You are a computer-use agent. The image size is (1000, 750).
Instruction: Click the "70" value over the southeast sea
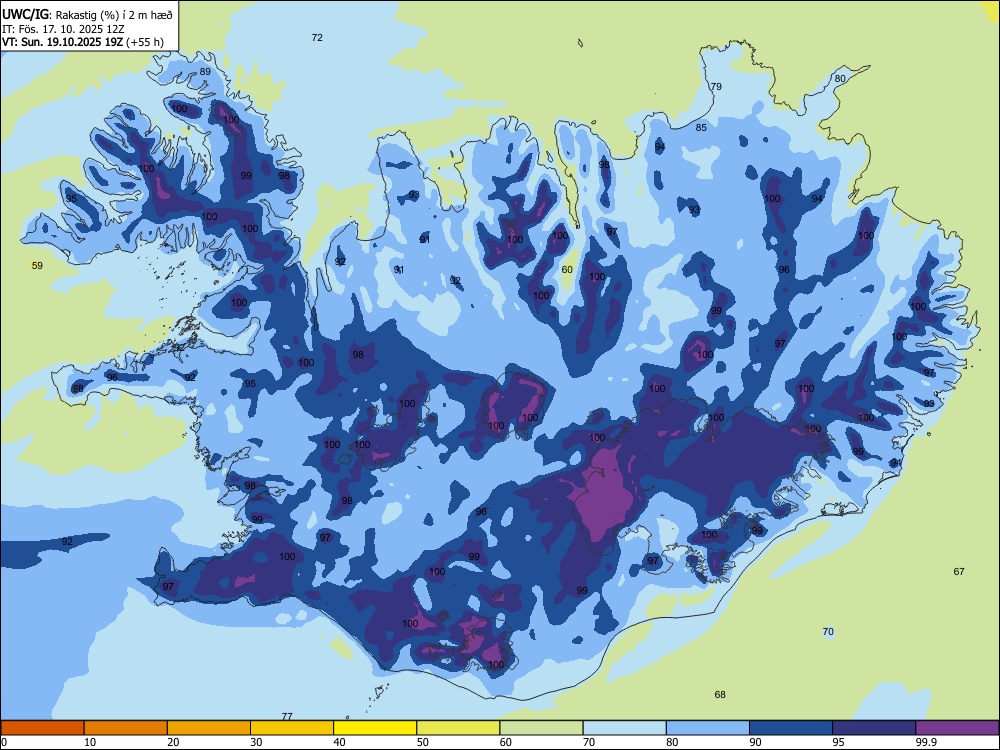(x=828, y=631)
